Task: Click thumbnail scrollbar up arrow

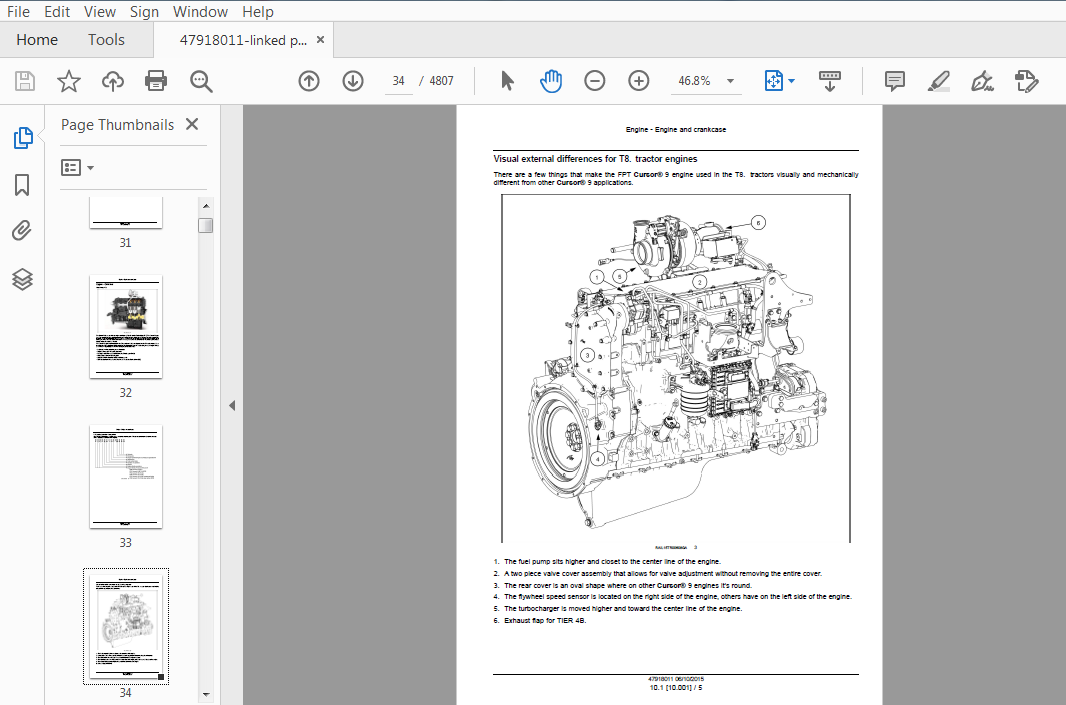Action: (x=206, y=205)
